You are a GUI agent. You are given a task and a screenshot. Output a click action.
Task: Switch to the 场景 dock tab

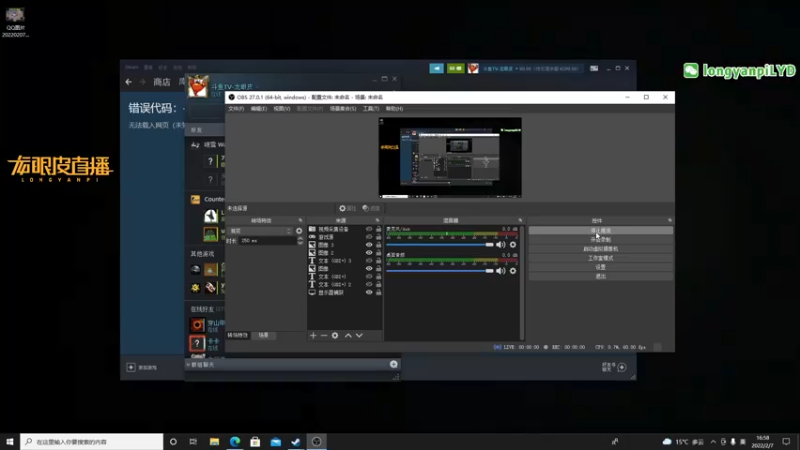[x=263, y=335]
